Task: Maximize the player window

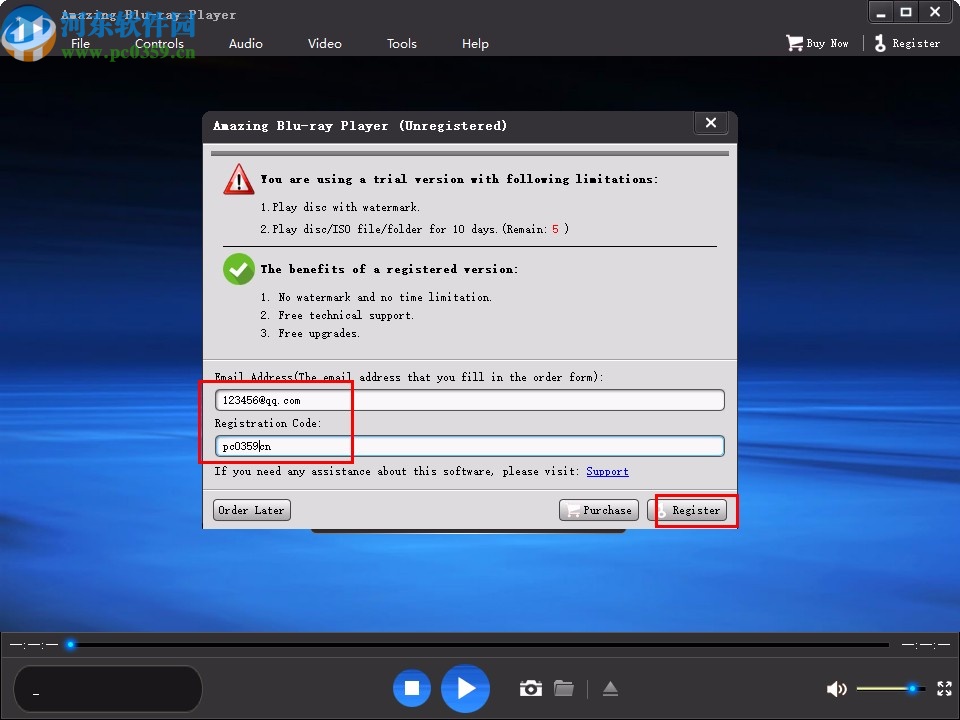Action: (906, 12)
